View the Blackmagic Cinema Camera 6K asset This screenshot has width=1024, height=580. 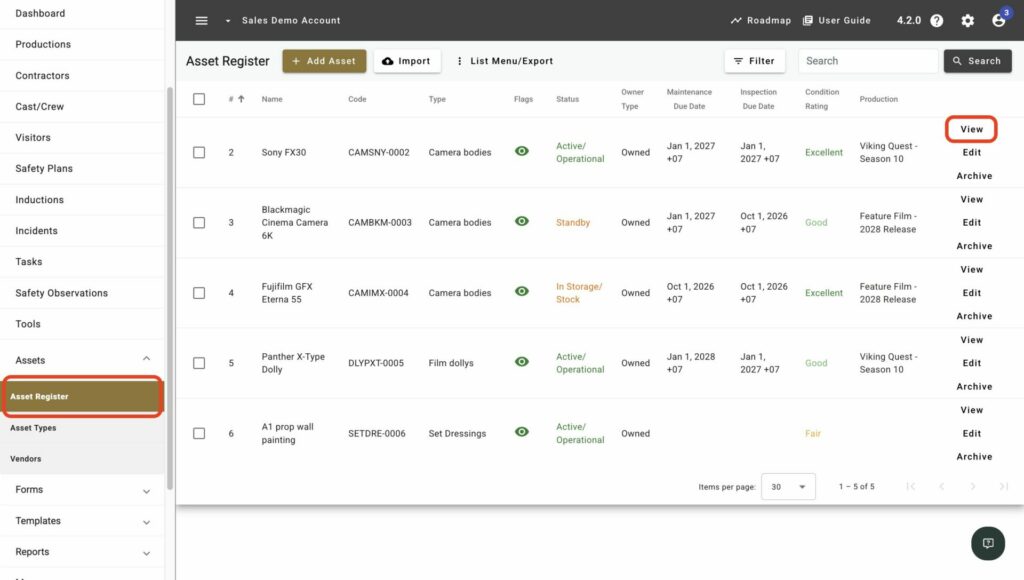[971, 199]
